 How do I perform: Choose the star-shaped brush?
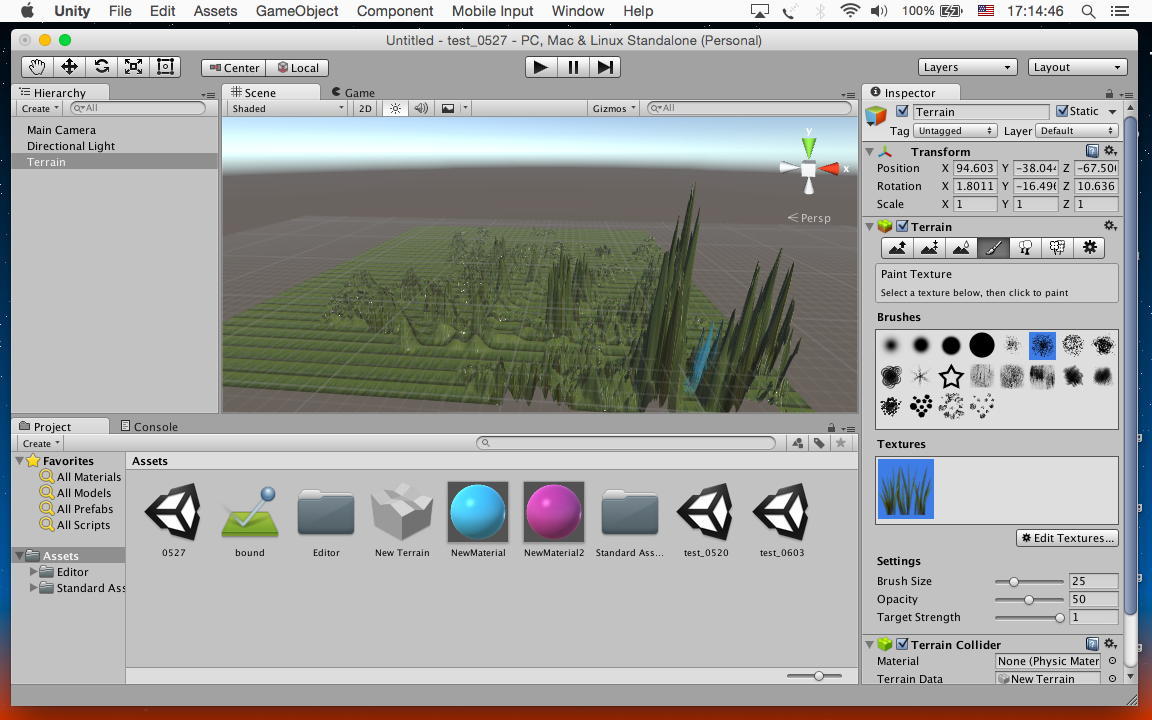click(951, 376)
